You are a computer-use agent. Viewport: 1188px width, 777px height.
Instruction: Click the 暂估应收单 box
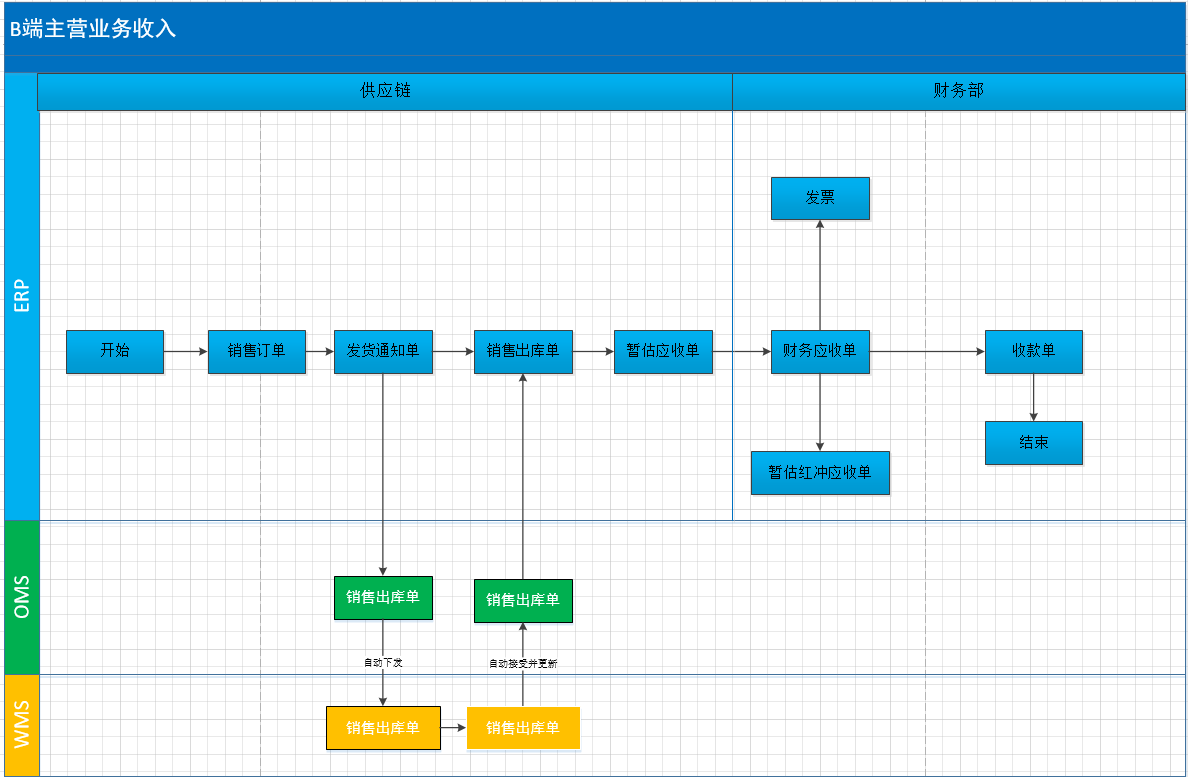coord(664,351)
